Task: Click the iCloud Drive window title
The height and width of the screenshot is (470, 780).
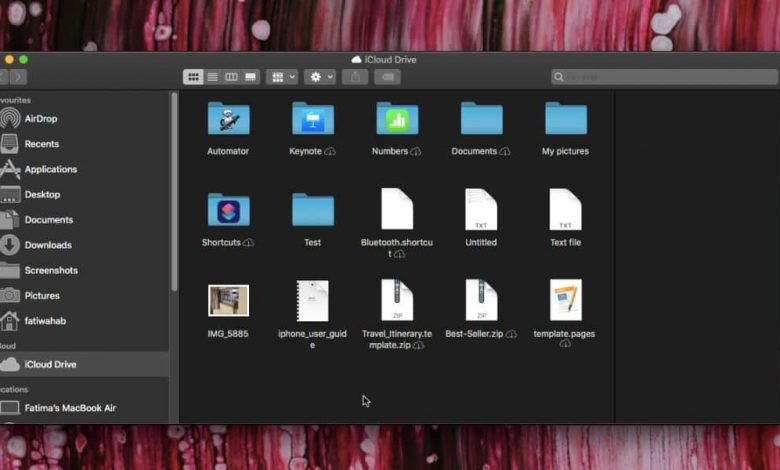Action: [x=384, y=60]
